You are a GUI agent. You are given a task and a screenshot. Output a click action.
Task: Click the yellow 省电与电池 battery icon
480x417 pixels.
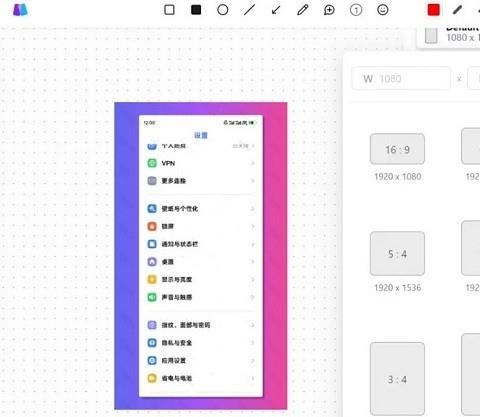tap(152, 378)
